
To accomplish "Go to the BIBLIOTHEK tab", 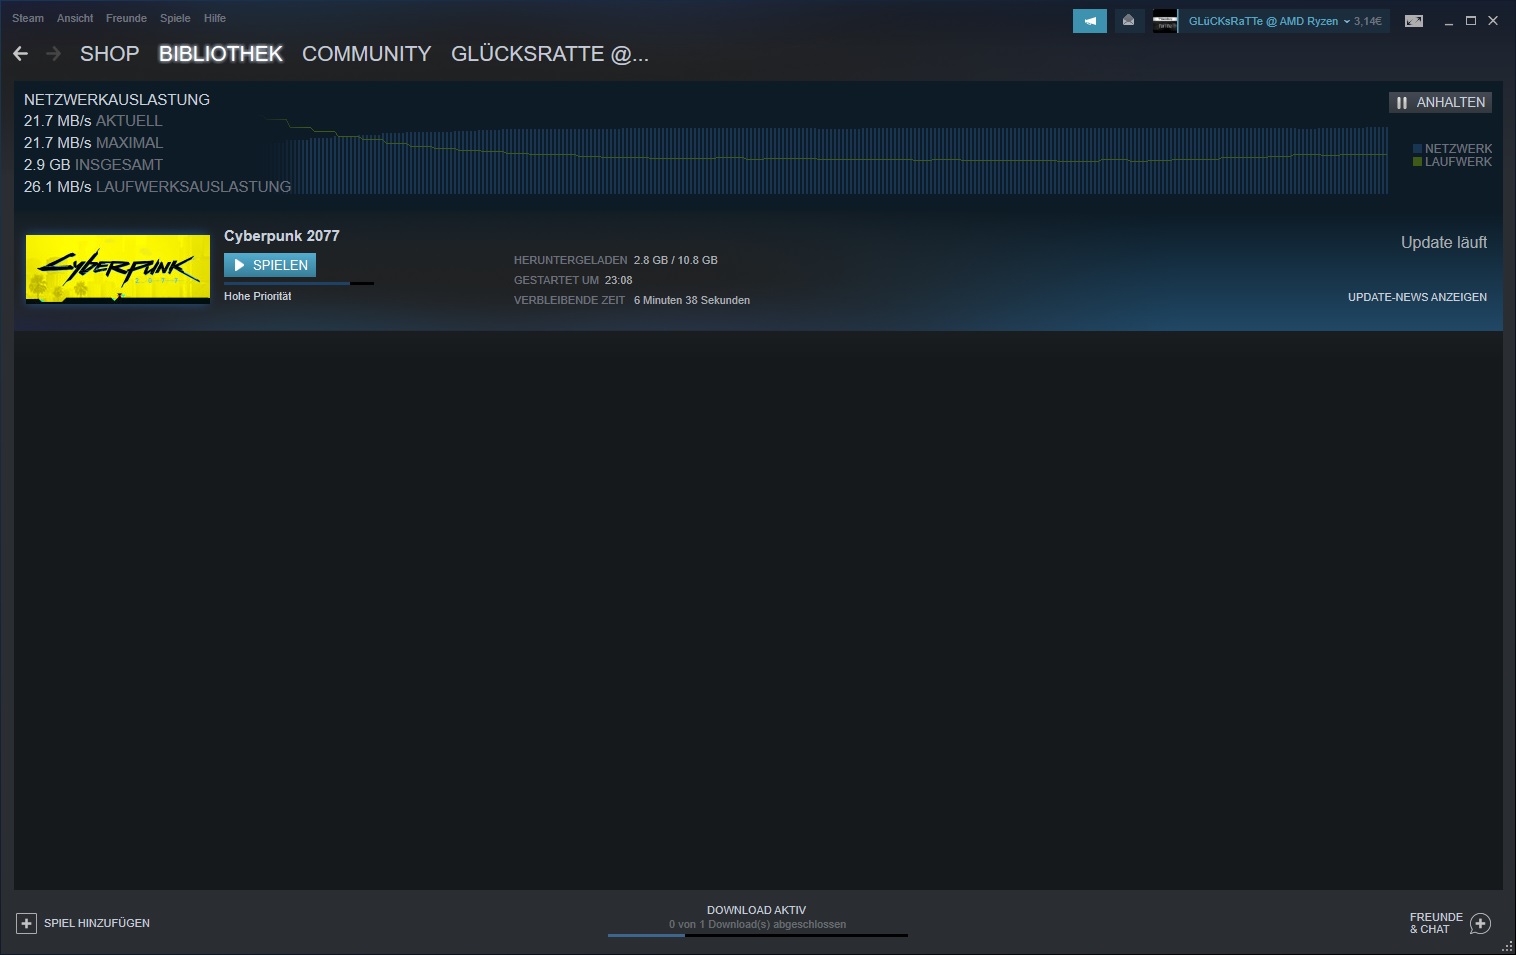I will click(221, 54).
